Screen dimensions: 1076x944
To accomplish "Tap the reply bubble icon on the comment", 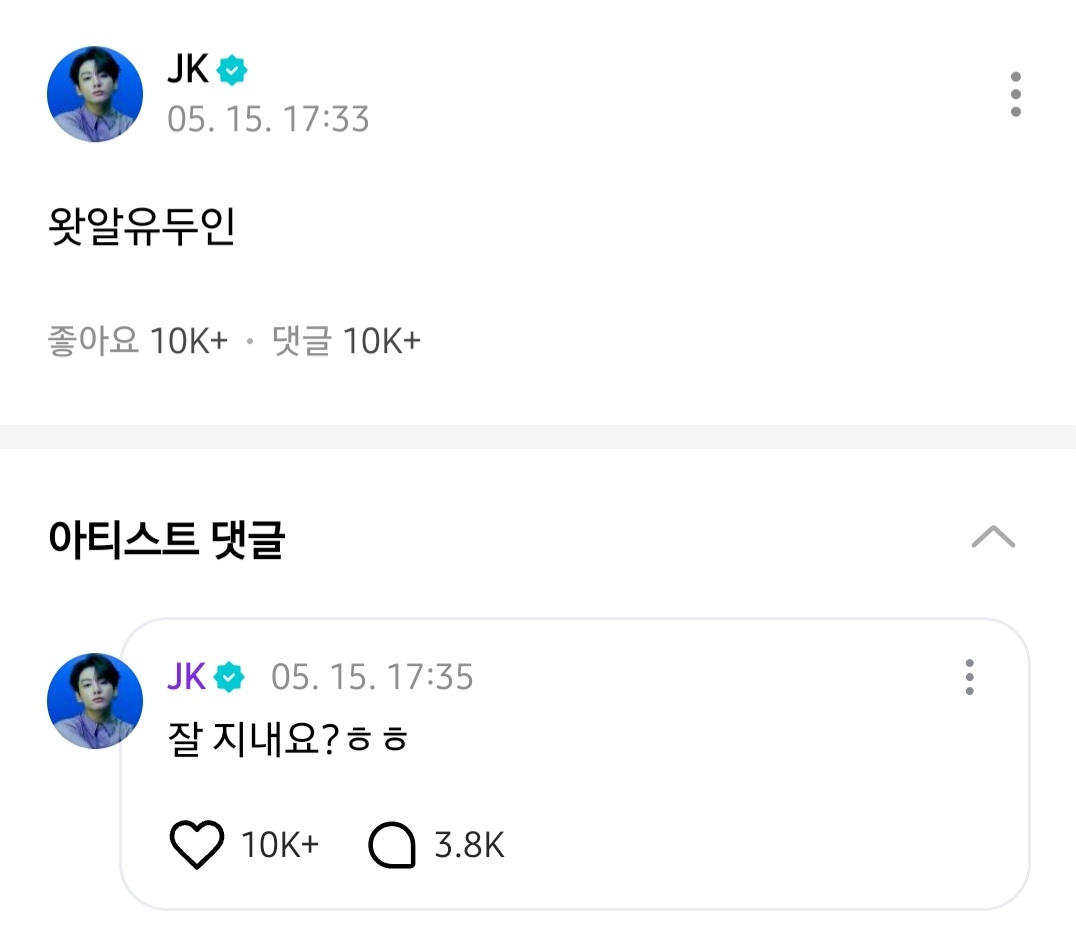I will tap(391, 846).
